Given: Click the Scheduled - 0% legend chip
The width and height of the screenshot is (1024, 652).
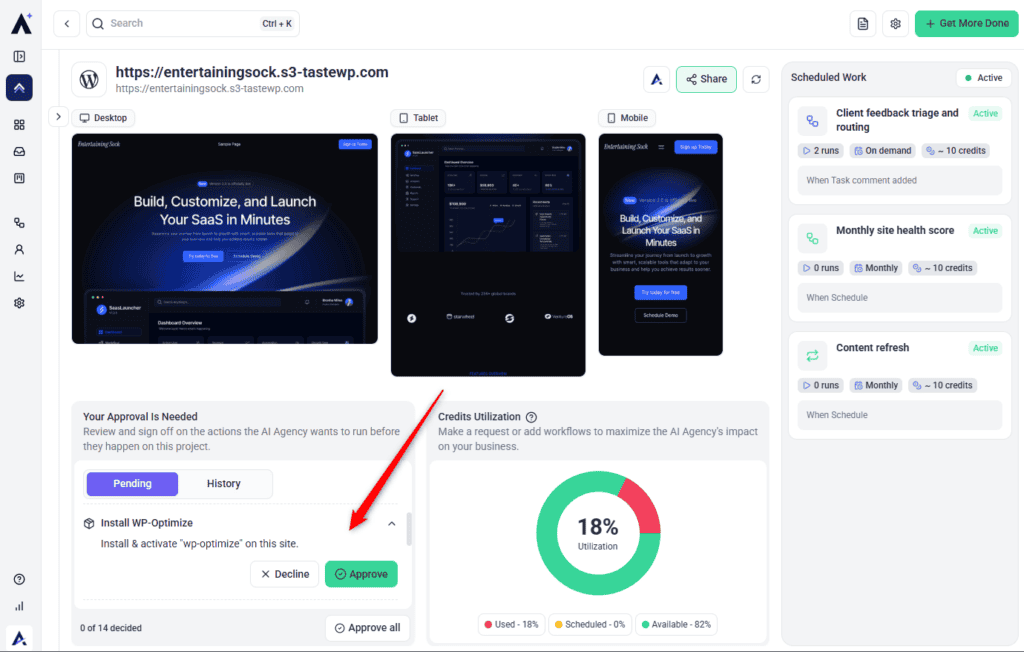Looking at the screenshot, I should coord(590,625).
